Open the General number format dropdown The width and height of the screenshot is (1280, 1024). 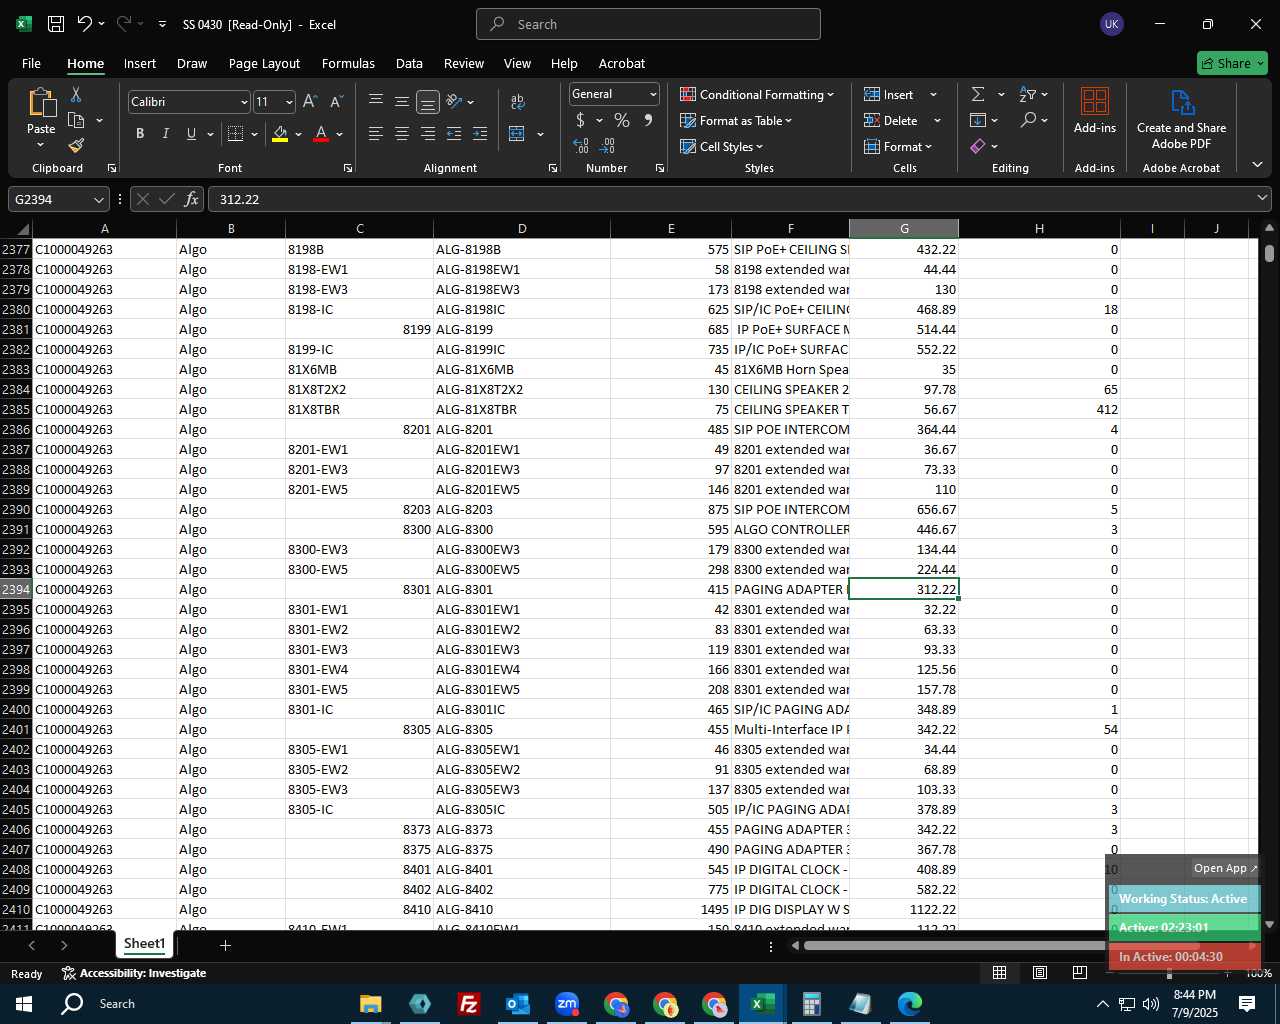[x=653, y=94]
